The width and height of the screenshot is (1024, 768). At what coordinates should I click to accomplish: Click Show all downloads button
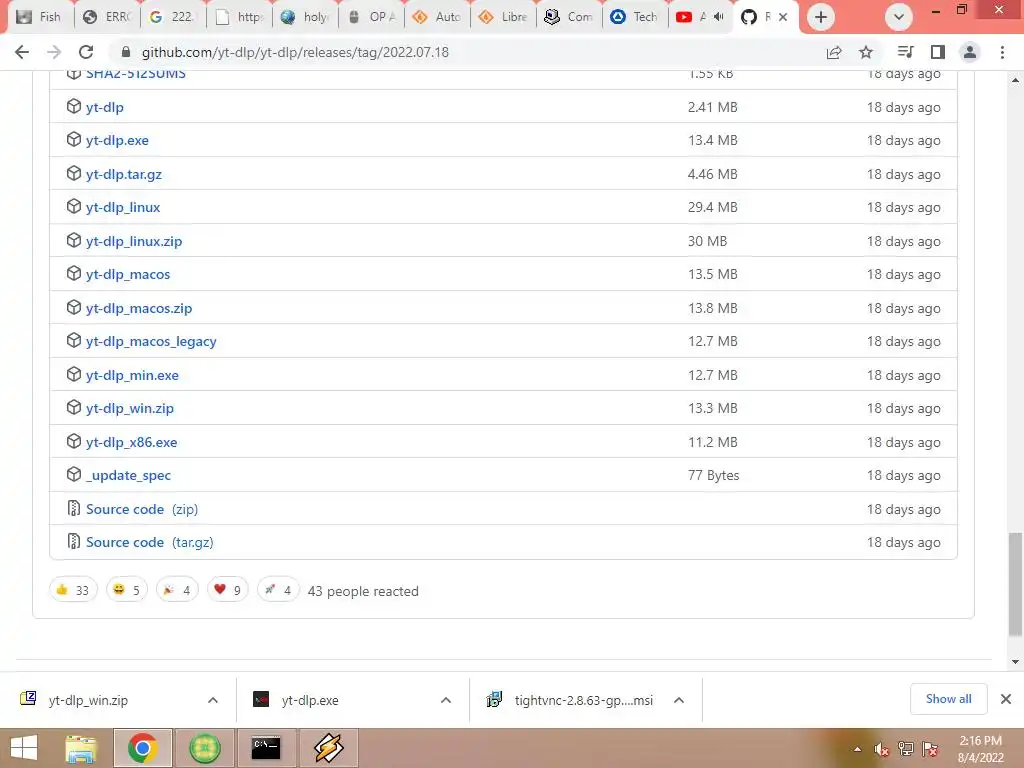[948, 699]
